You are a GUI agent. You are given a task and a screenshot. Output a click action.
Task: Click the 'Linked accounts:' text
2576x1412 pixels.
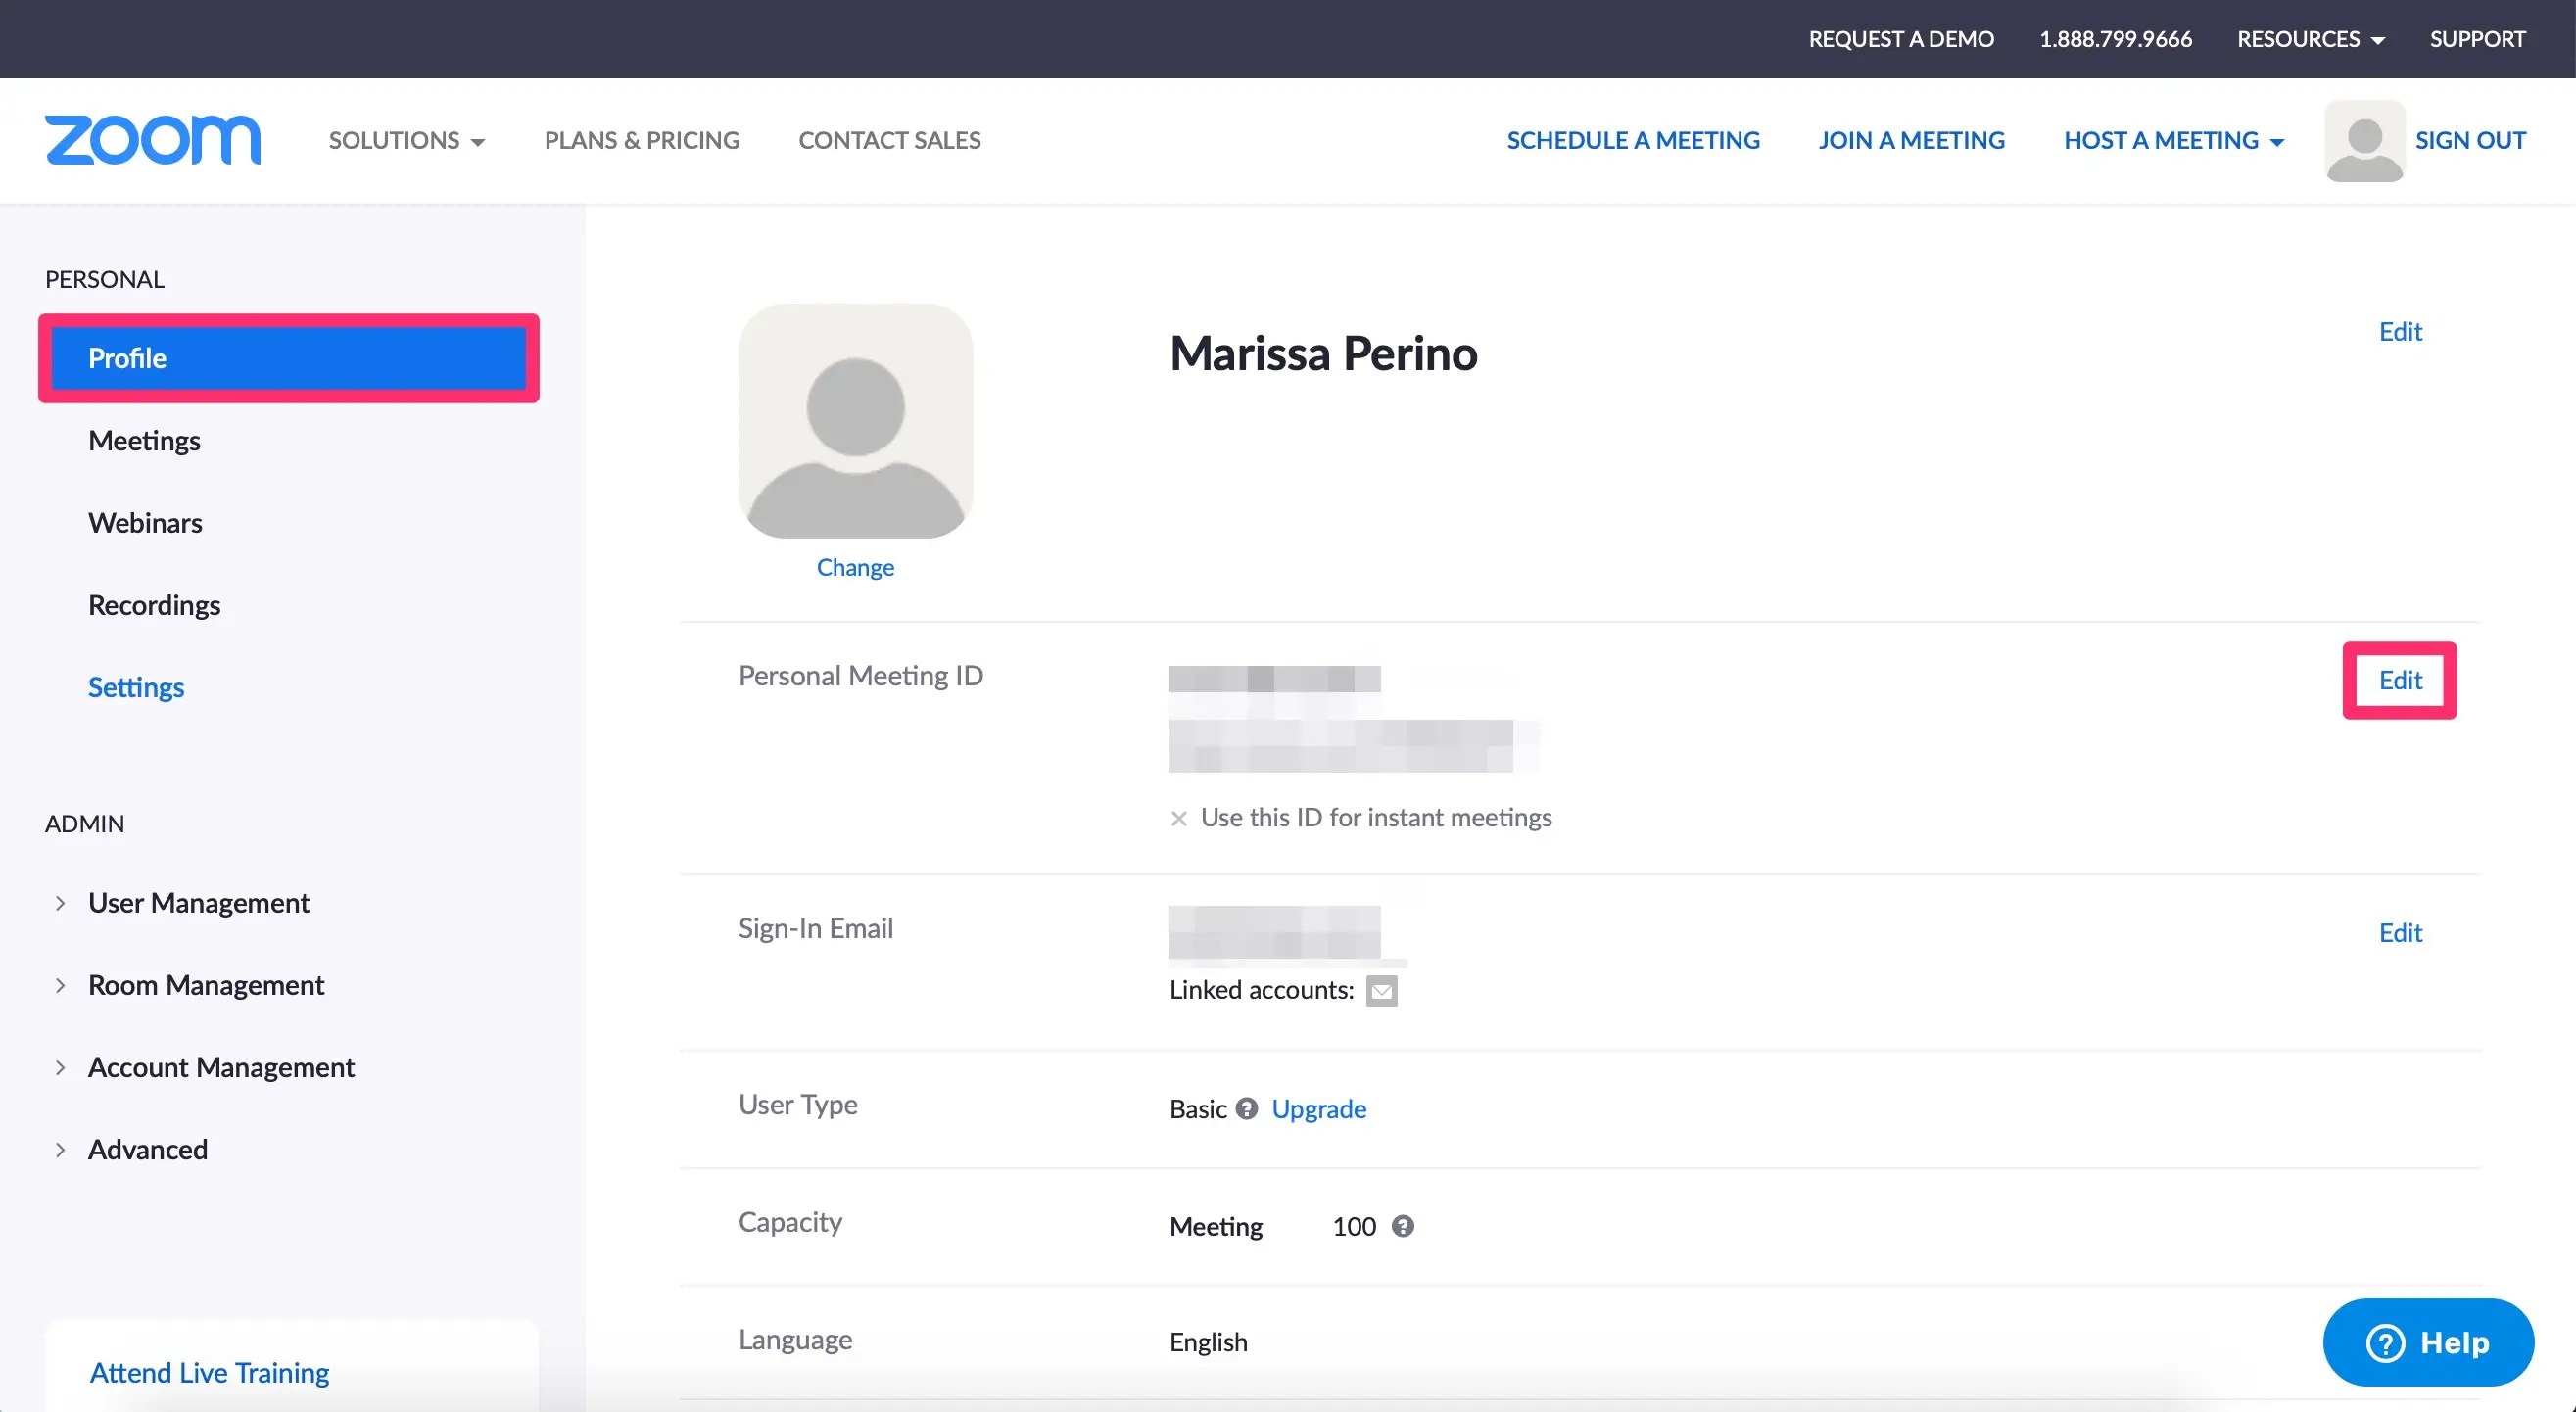[x=1261, y=990]
